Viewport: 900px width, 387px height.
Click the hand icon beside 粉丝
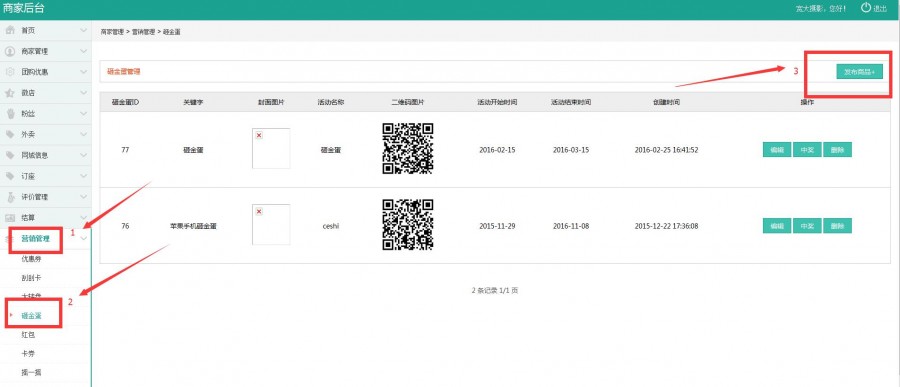pos(10,113)
